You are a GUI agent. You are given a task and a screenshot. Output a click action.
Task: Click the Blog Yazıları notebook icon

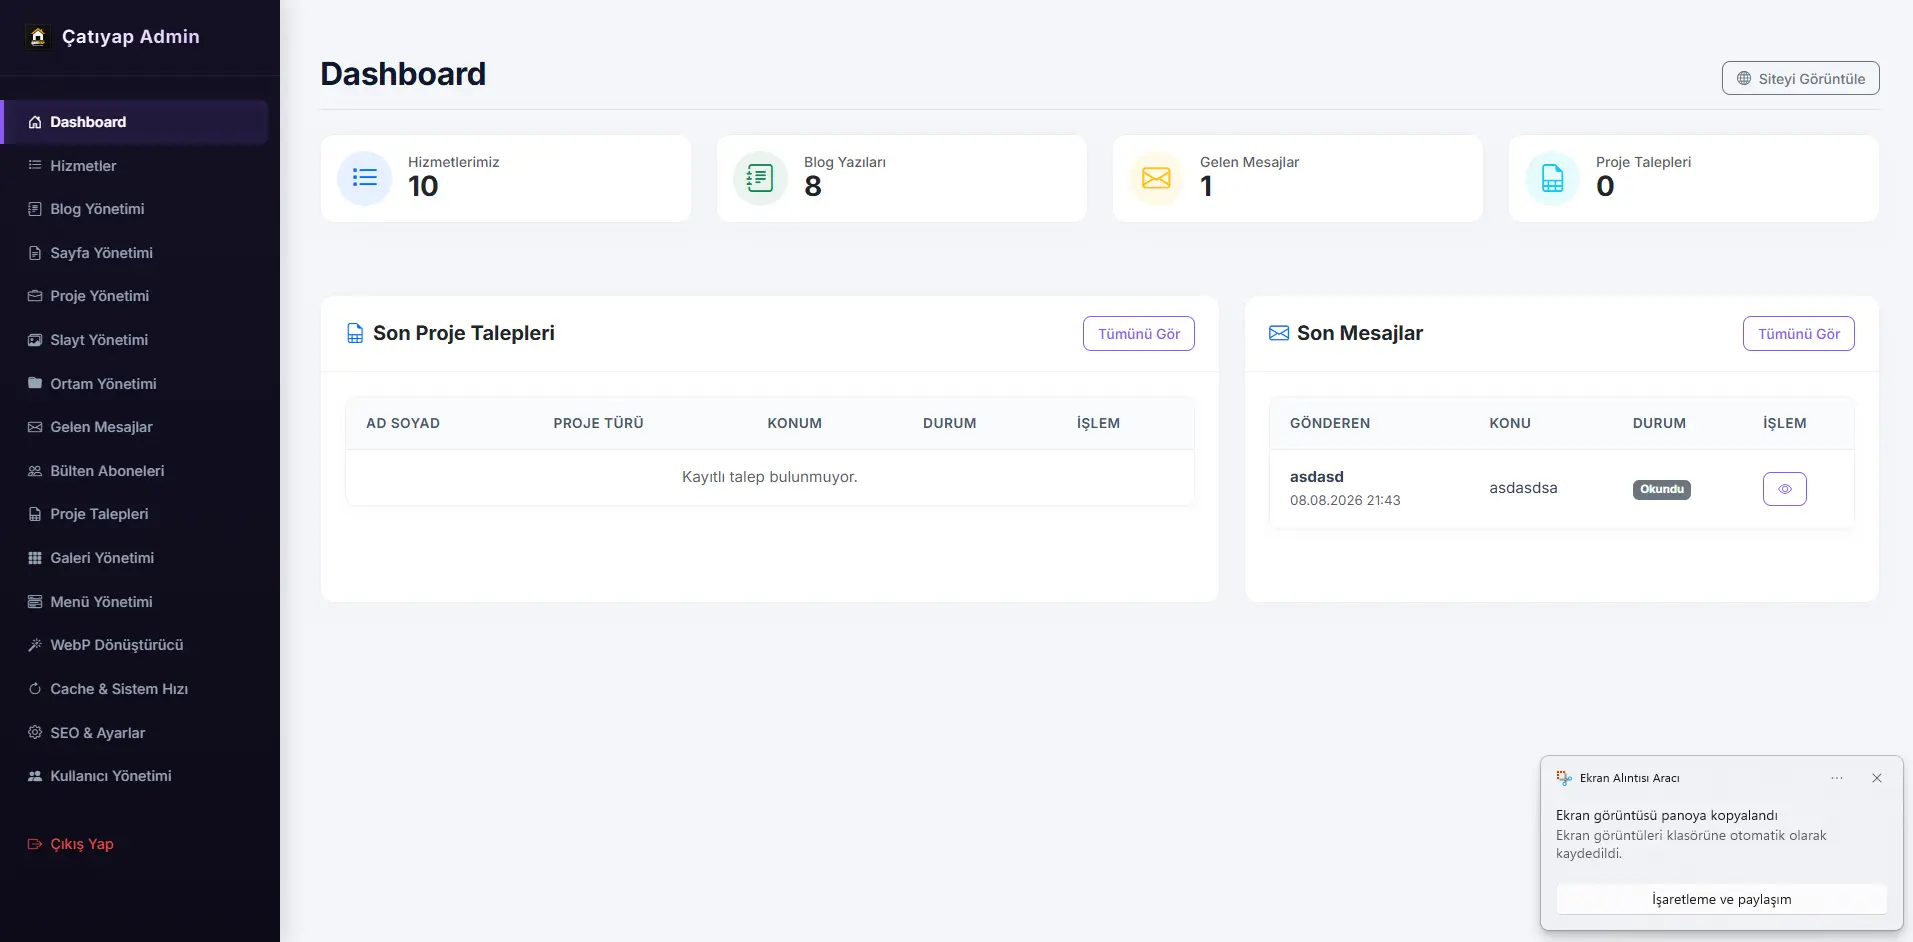point(760,178)
